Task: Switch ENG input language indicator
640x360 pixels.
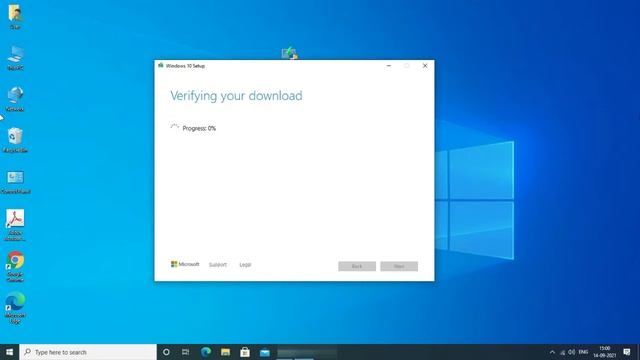Action: pyautogui.click(x=583, y=352)
